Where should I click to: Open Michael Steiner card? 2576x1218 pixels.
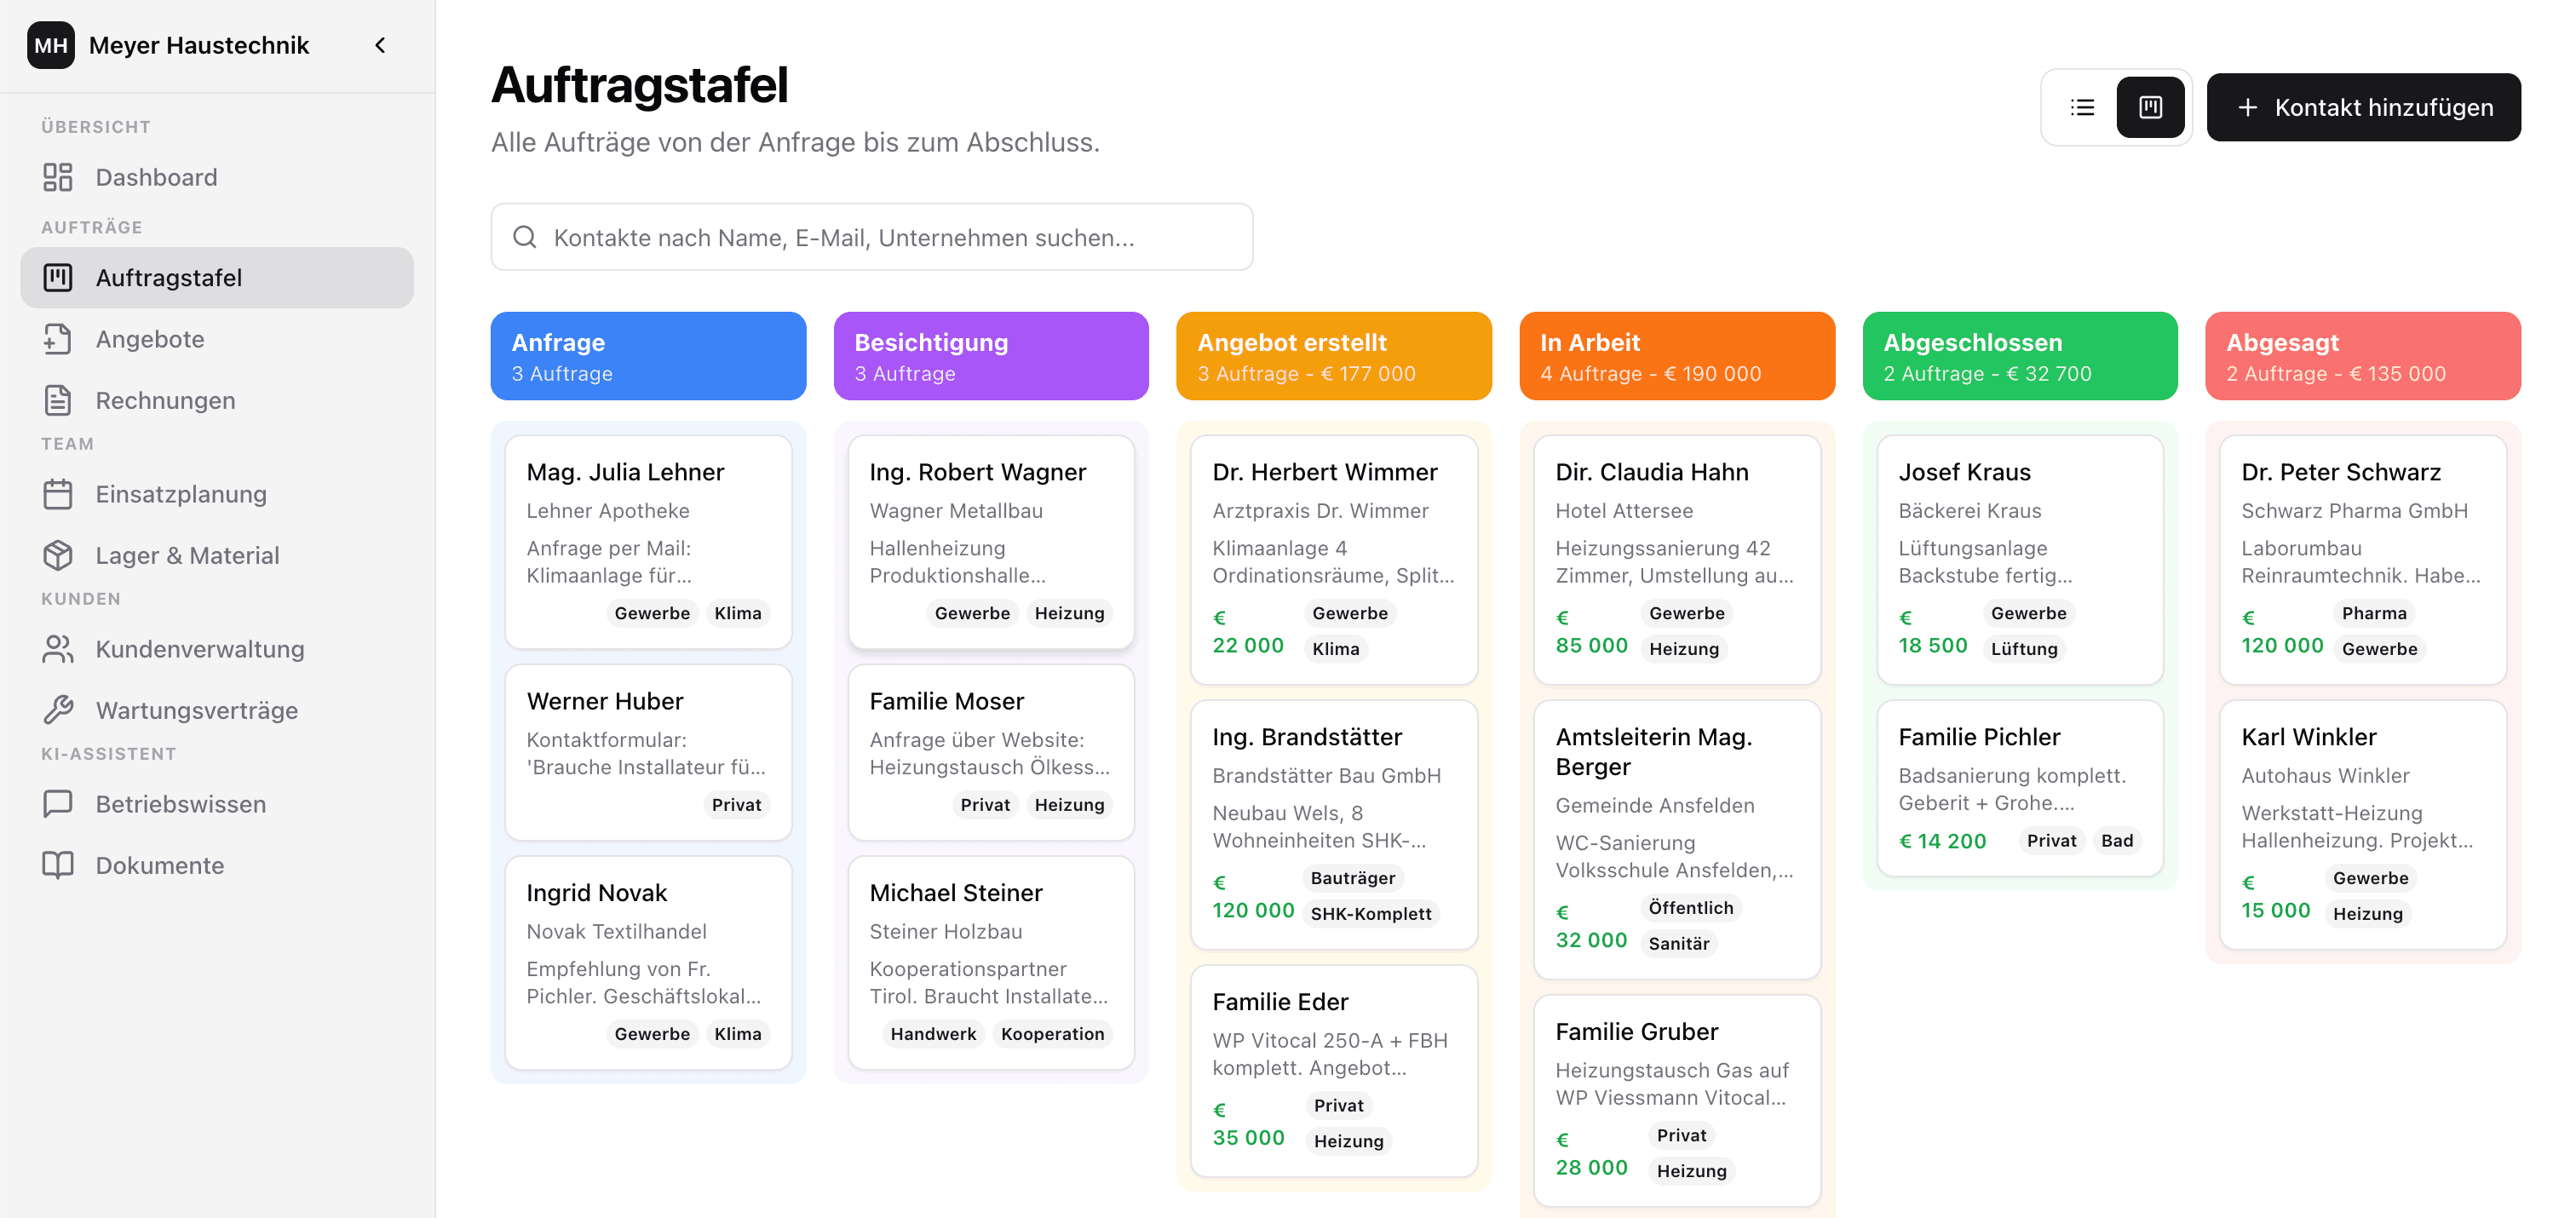[x=991, y=962]
